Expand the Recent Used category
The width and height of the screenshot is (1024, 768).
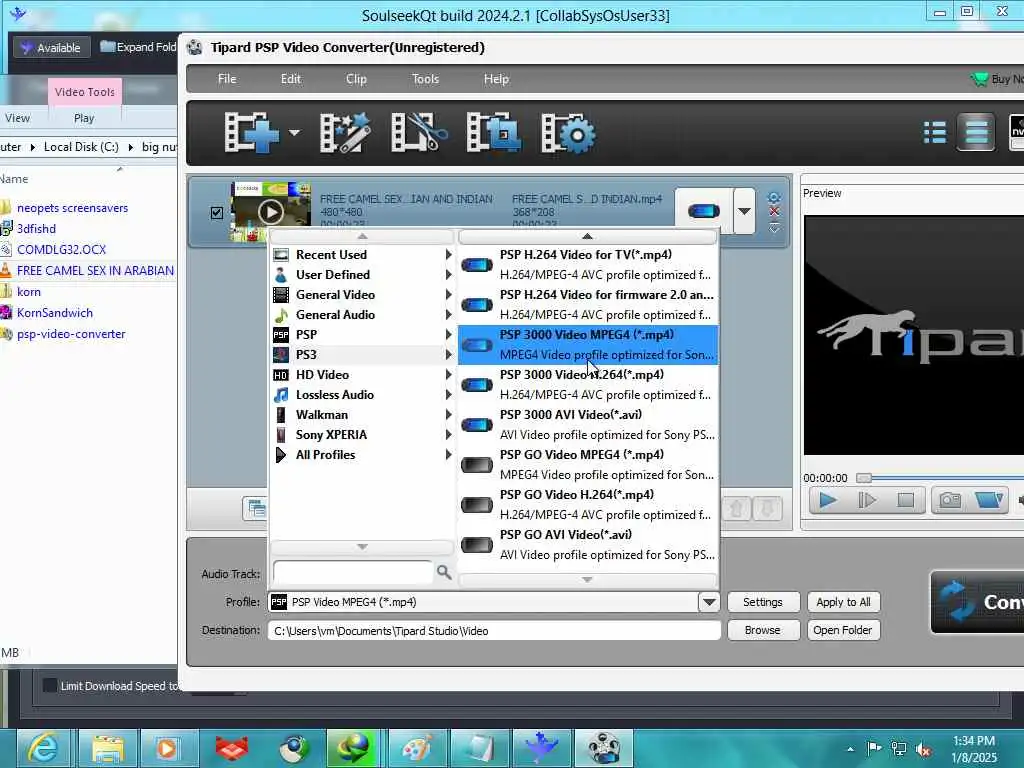(x=362, y=255)
